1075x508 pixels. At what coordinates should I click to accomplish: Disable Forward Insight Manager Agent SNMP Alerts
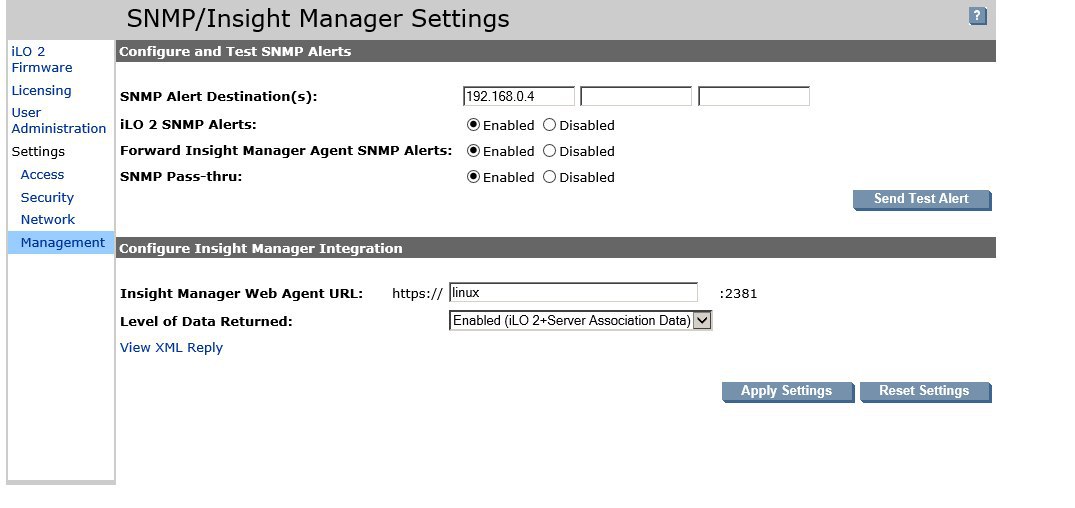[x=549, y=151]
